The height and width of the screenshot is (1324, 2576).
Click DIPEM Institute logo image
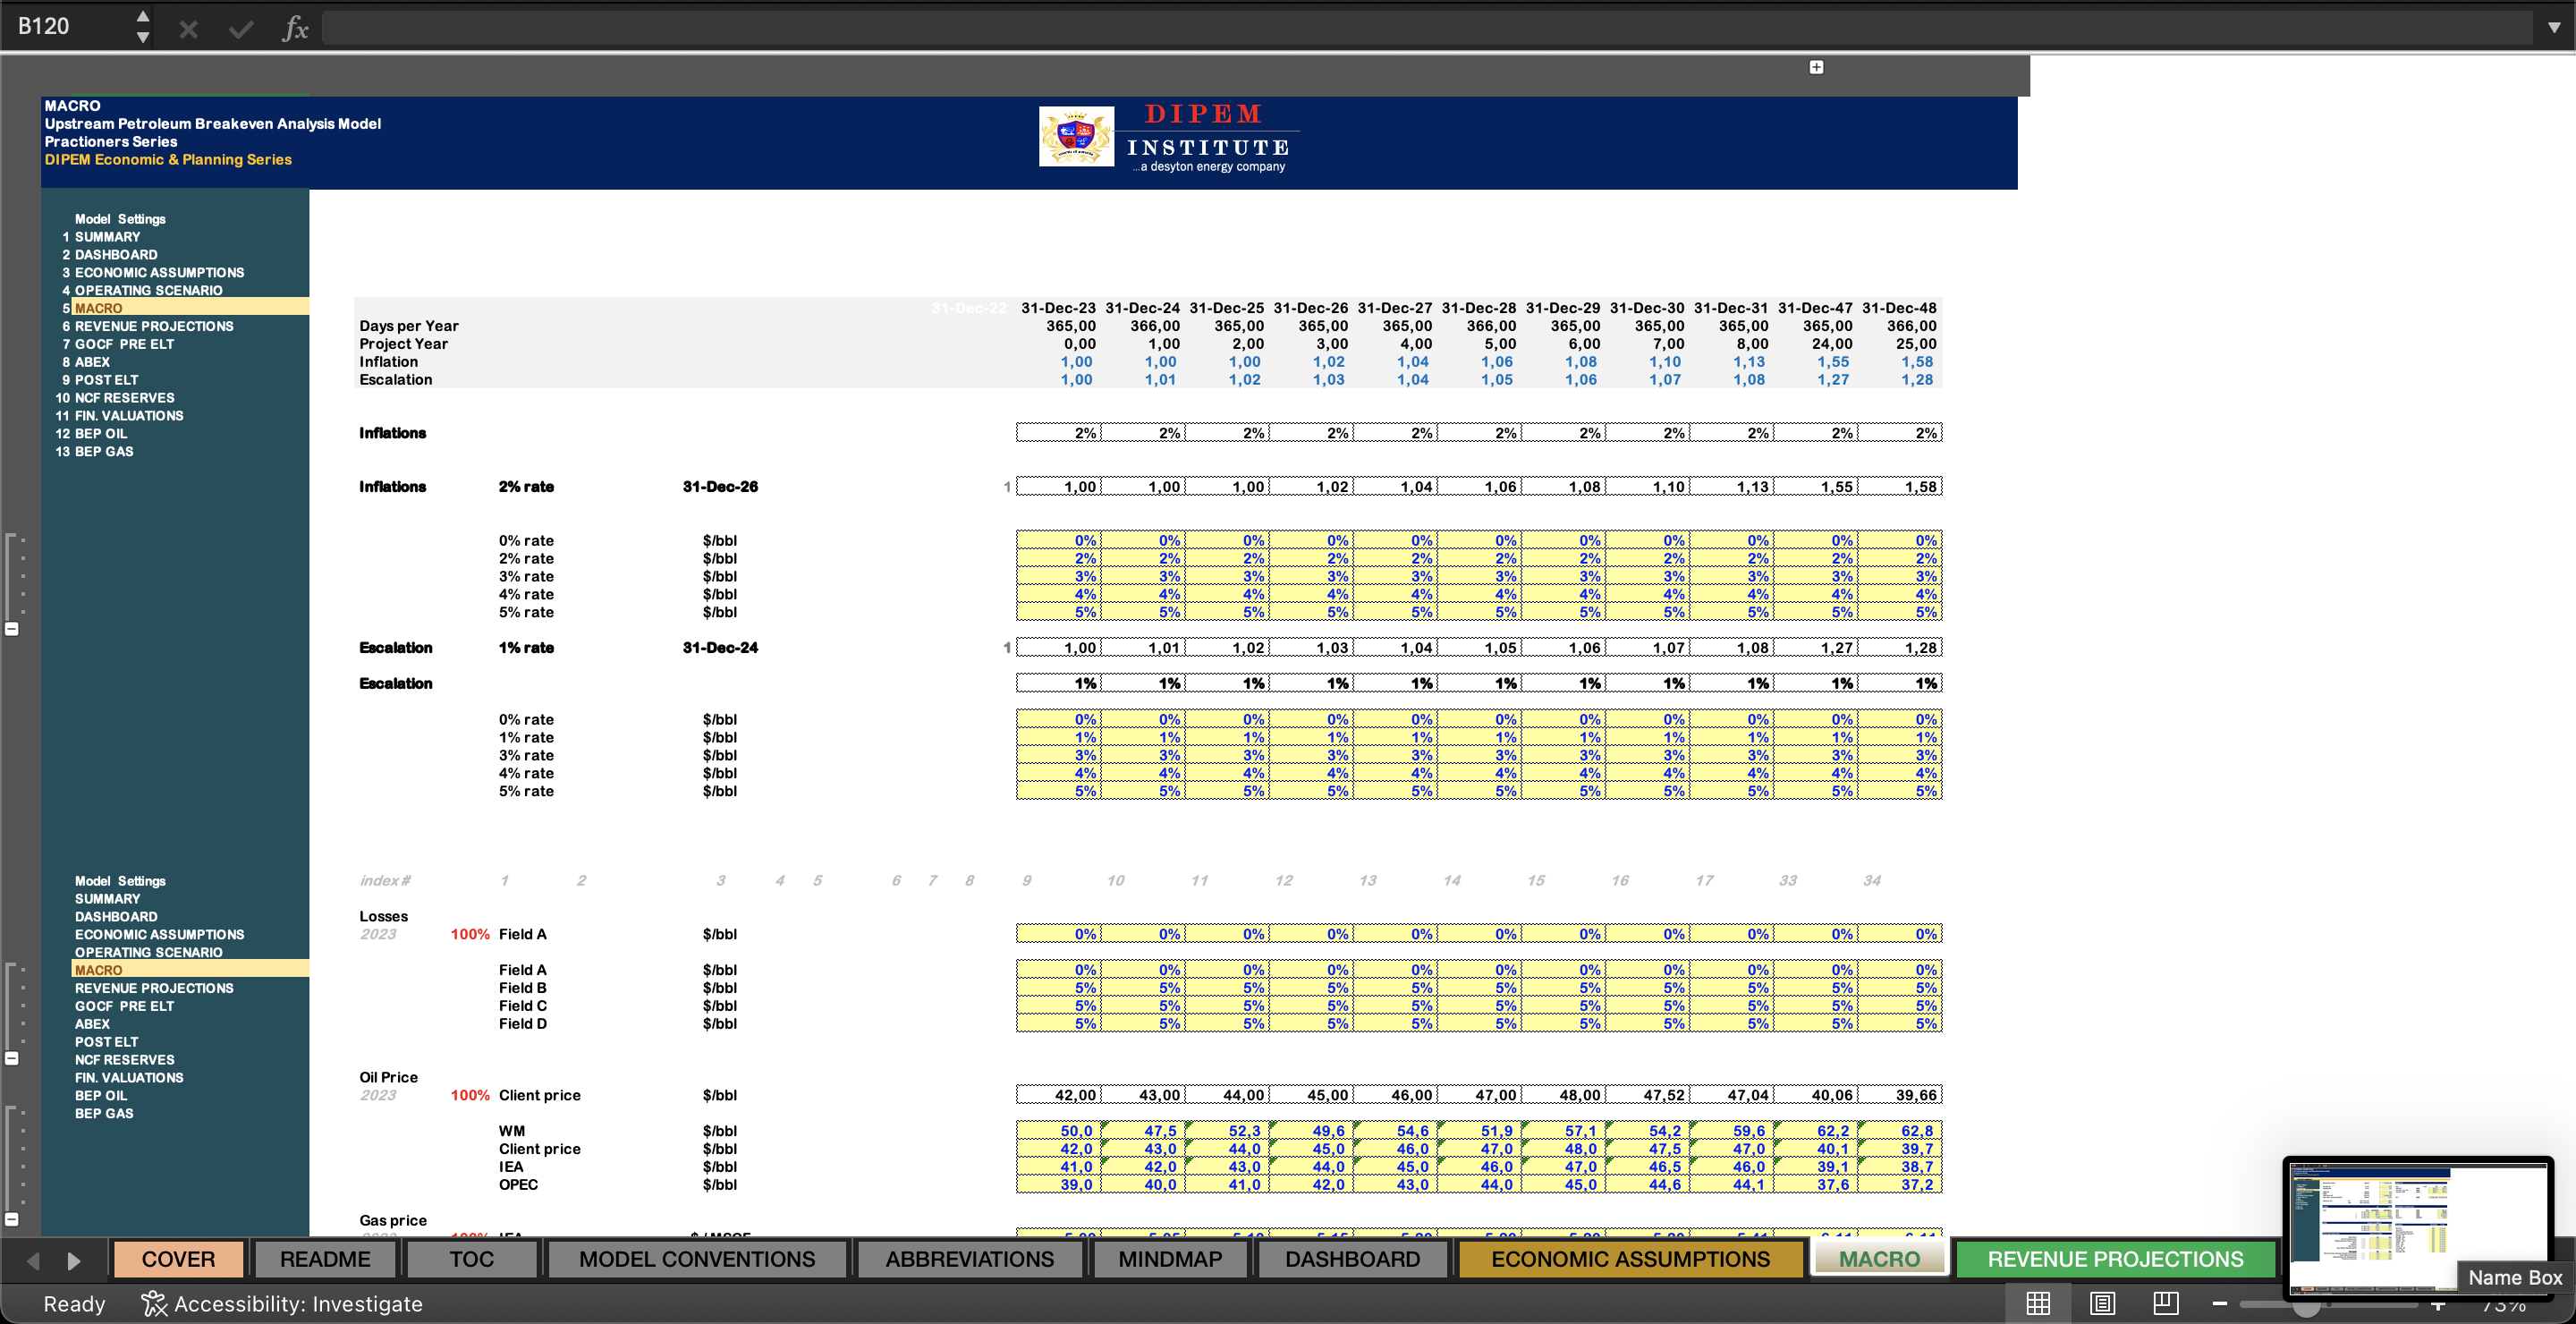click(x=1168, y=140)
